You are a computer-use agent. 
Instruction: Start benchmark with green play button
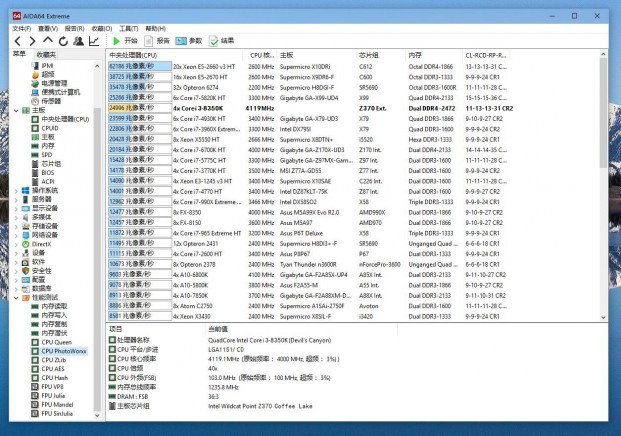(125, 41)
